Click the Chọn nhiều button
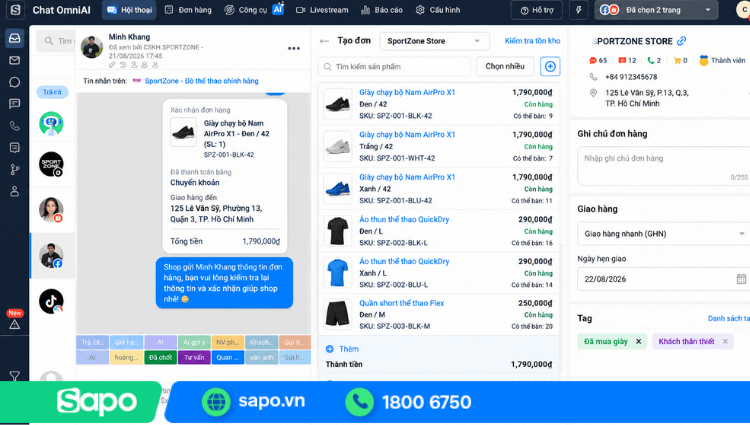The width and height of the screenshot is (750, 425). 505,66
